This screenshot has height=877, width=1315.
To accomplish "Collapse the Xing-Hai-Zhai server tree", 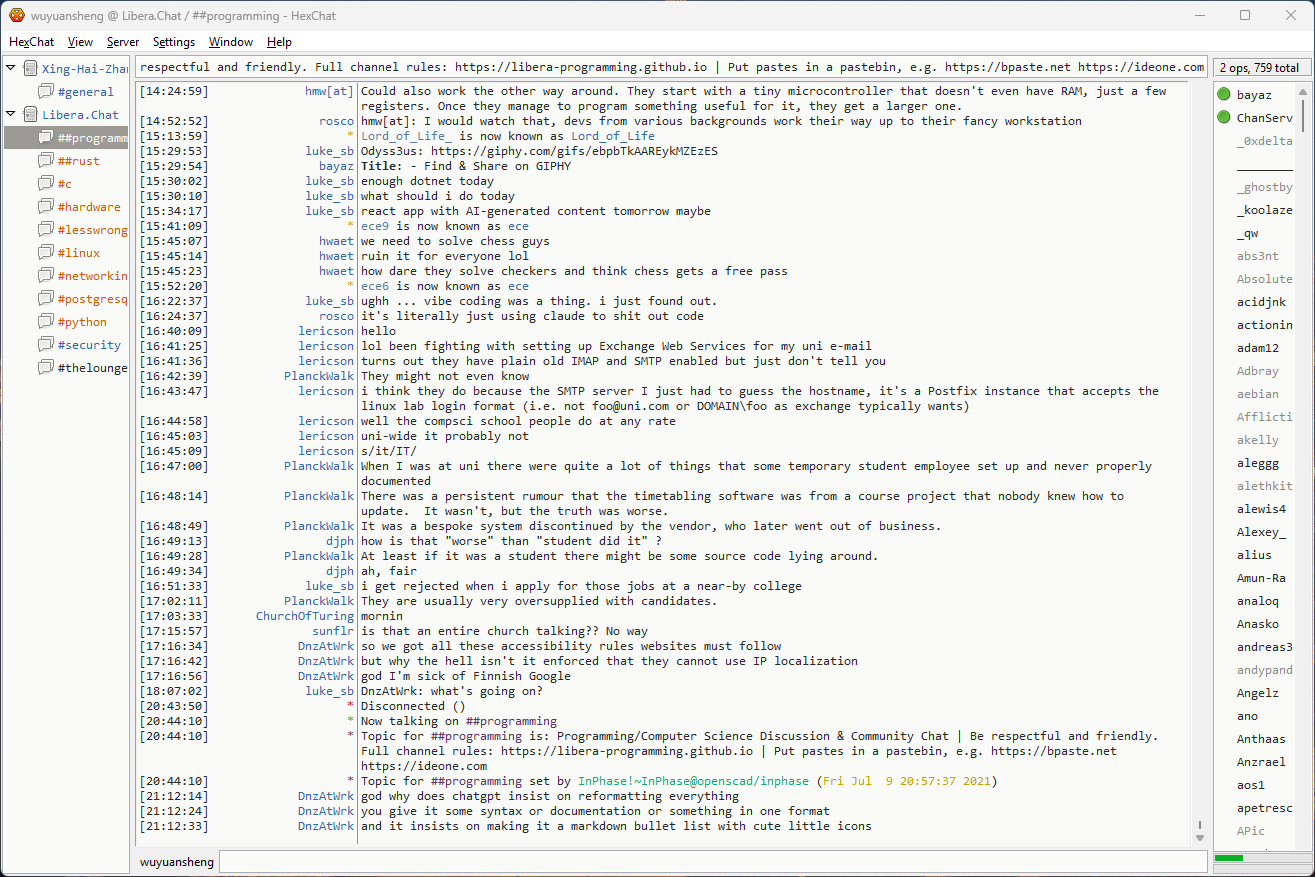I will click(x=11, y=69).
